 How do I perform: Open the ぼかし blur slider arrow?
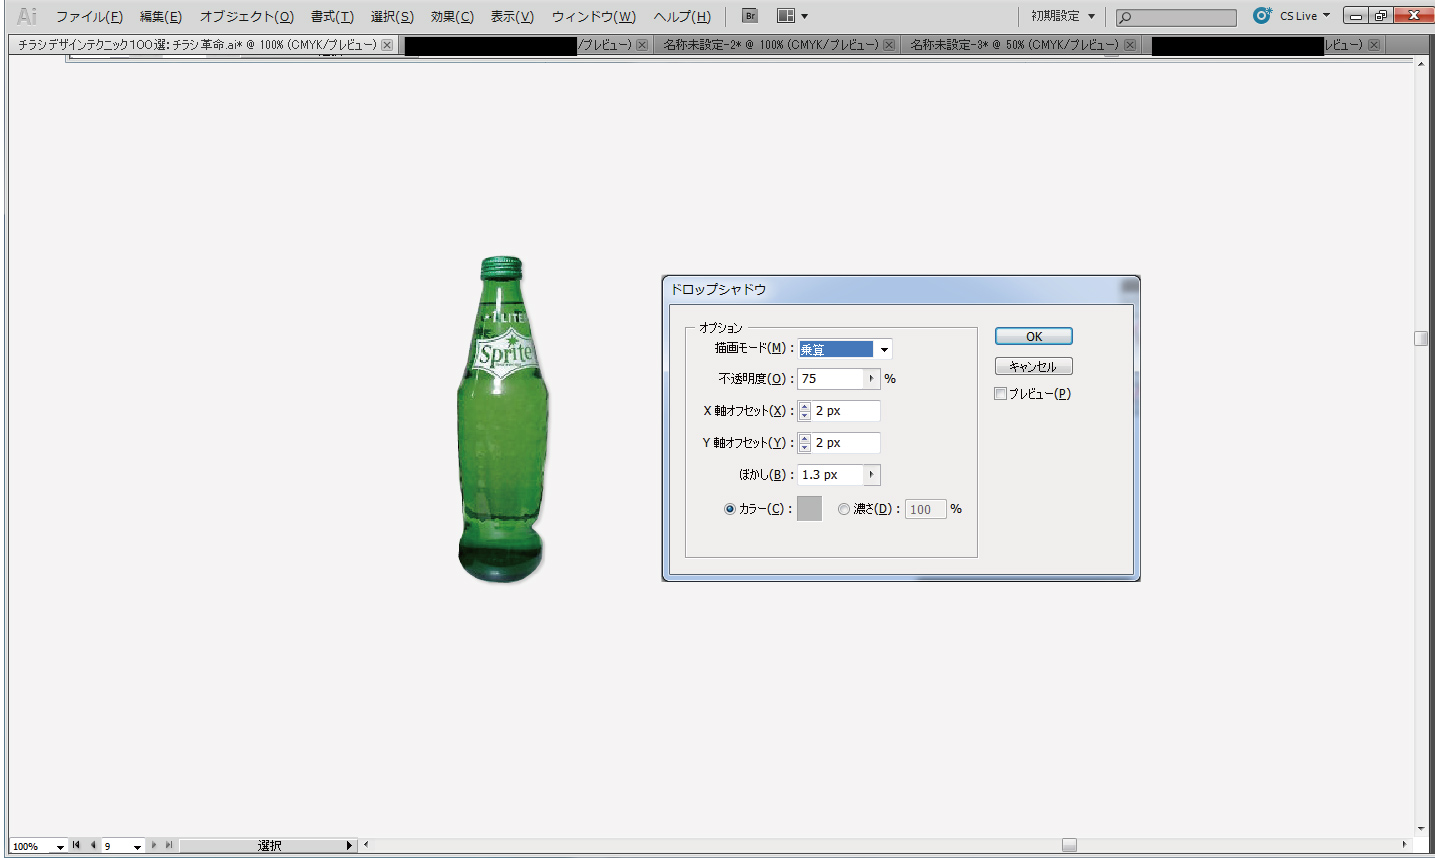[x=872, y=475]
